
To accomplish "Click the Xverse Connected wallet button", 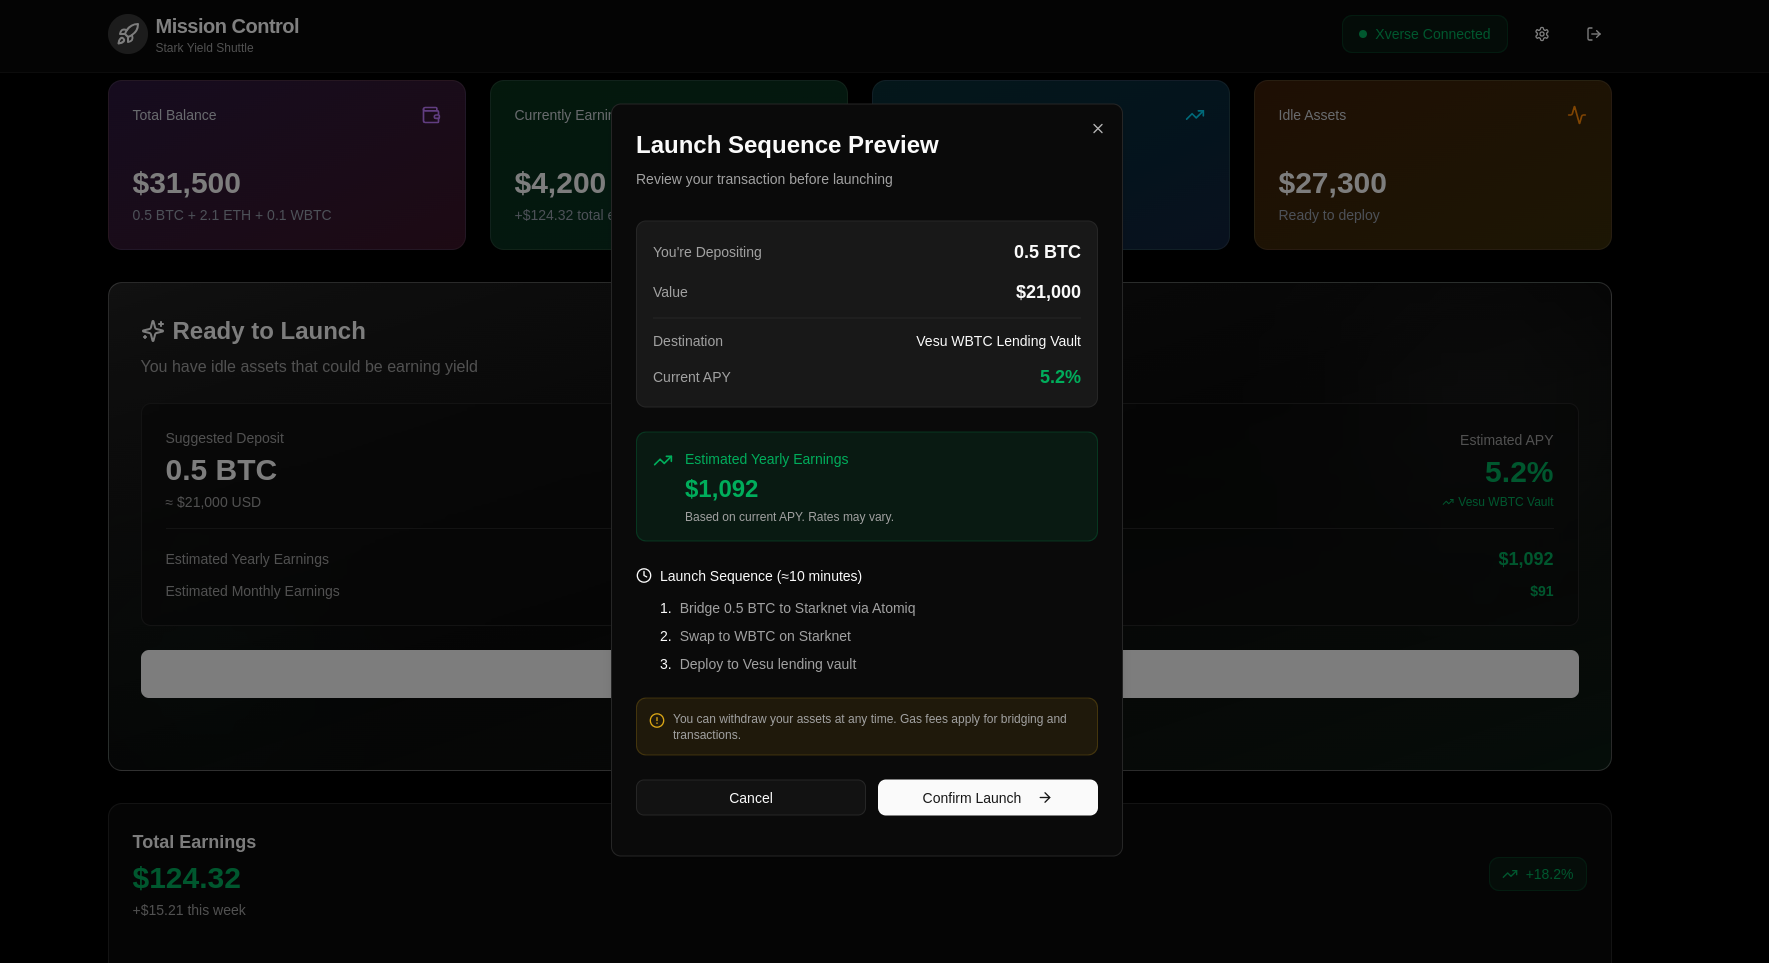I will click(1425, 34).
